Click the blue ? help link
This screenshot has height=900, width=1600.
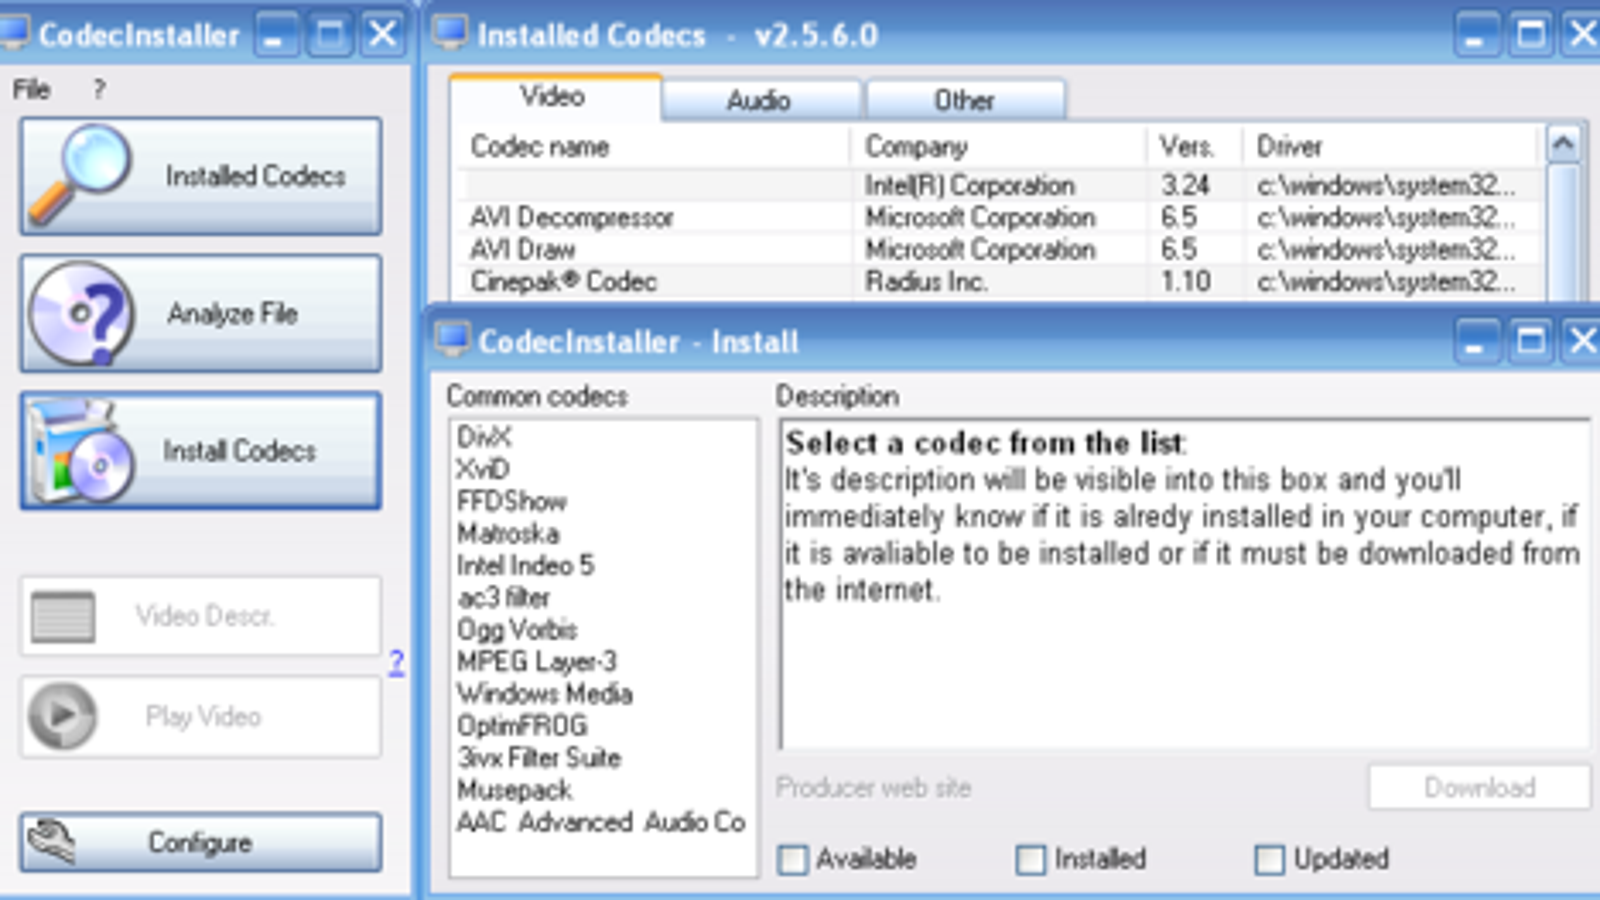(397, 662)
